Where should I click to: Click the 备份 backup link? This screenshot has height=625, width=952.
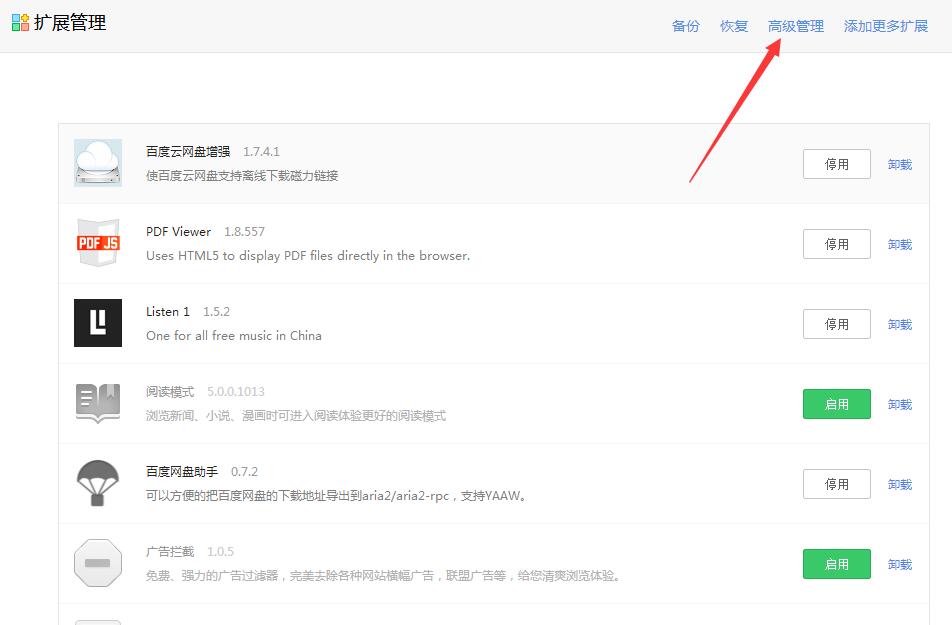pyautogui.click(x=686, y=26)
